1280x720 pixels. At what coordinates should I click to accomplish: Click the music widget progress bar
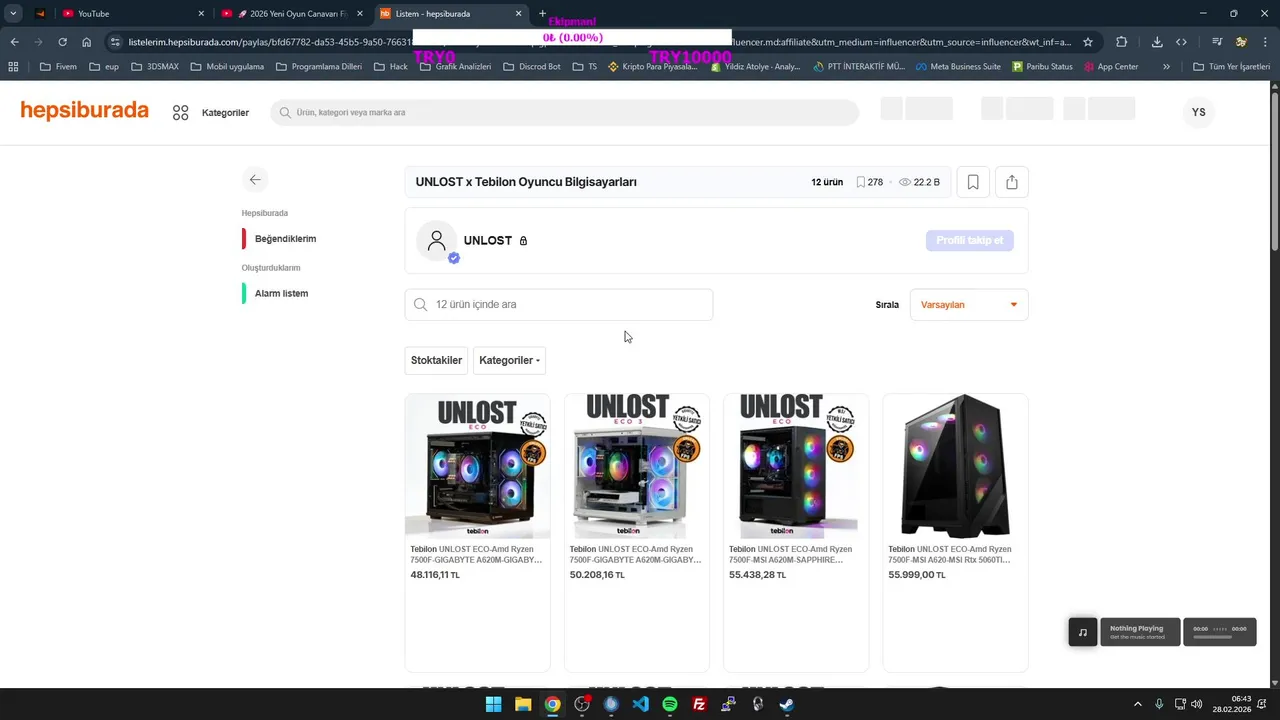pos(1212,637)
